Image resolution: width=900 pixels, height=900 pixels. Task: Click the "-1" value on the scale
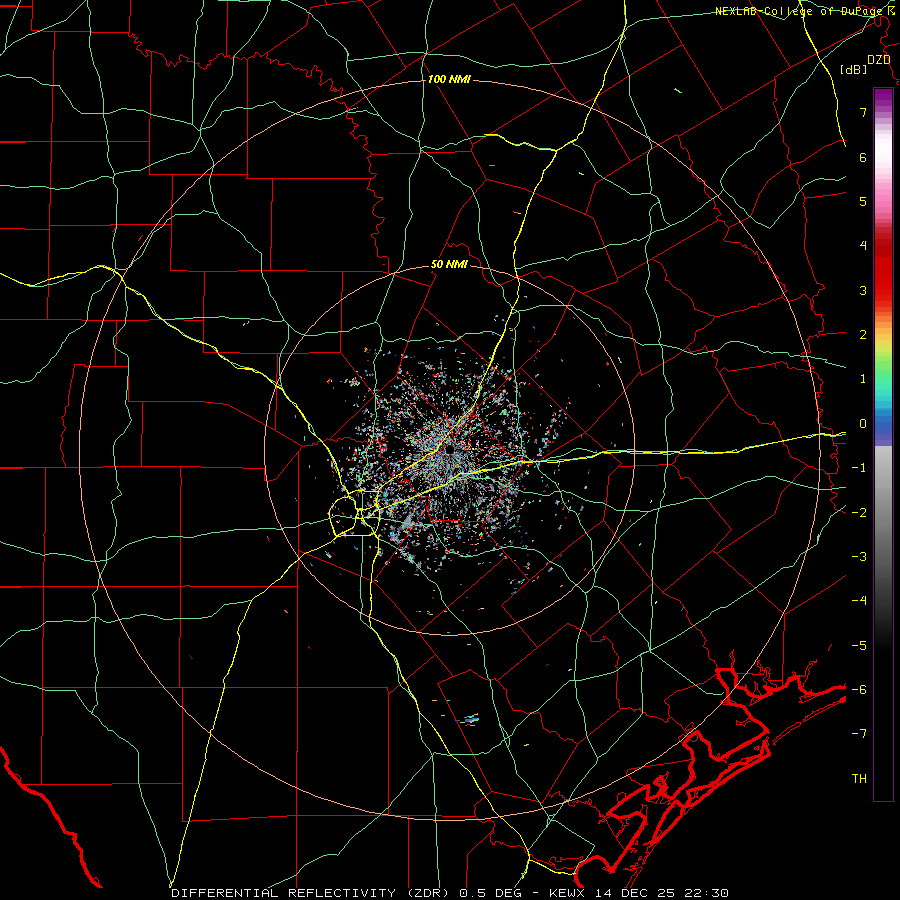pyautogui.click(x=859, y=468)
